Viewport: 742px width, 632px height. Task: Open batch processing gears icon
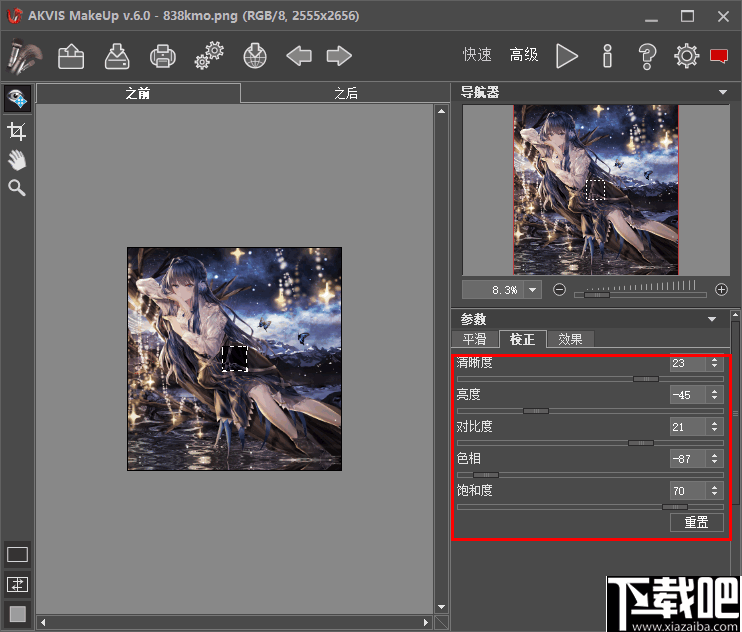208,56
